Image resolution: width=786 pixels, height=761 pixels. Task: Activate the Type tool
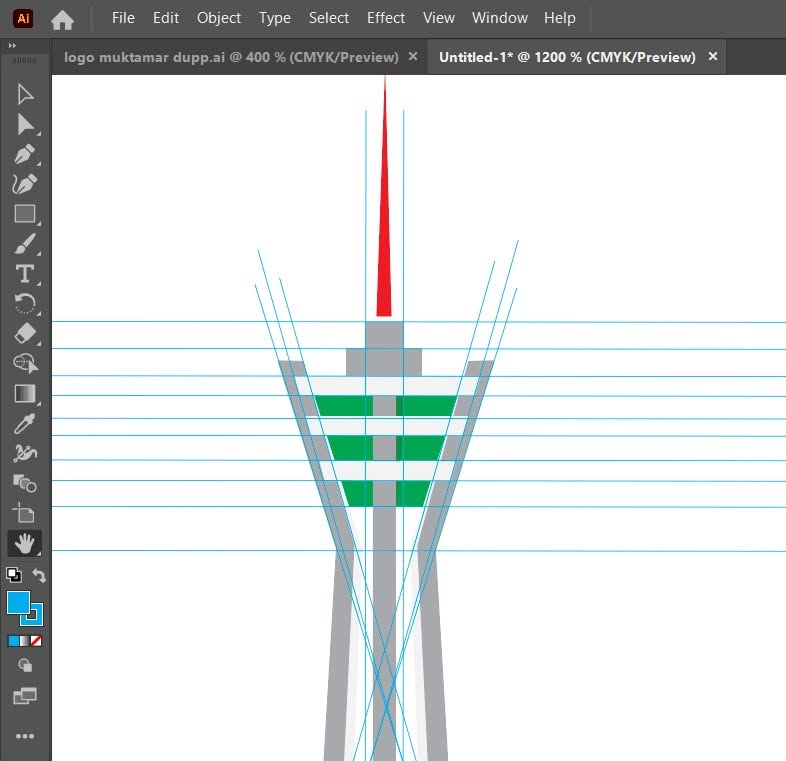25,274
